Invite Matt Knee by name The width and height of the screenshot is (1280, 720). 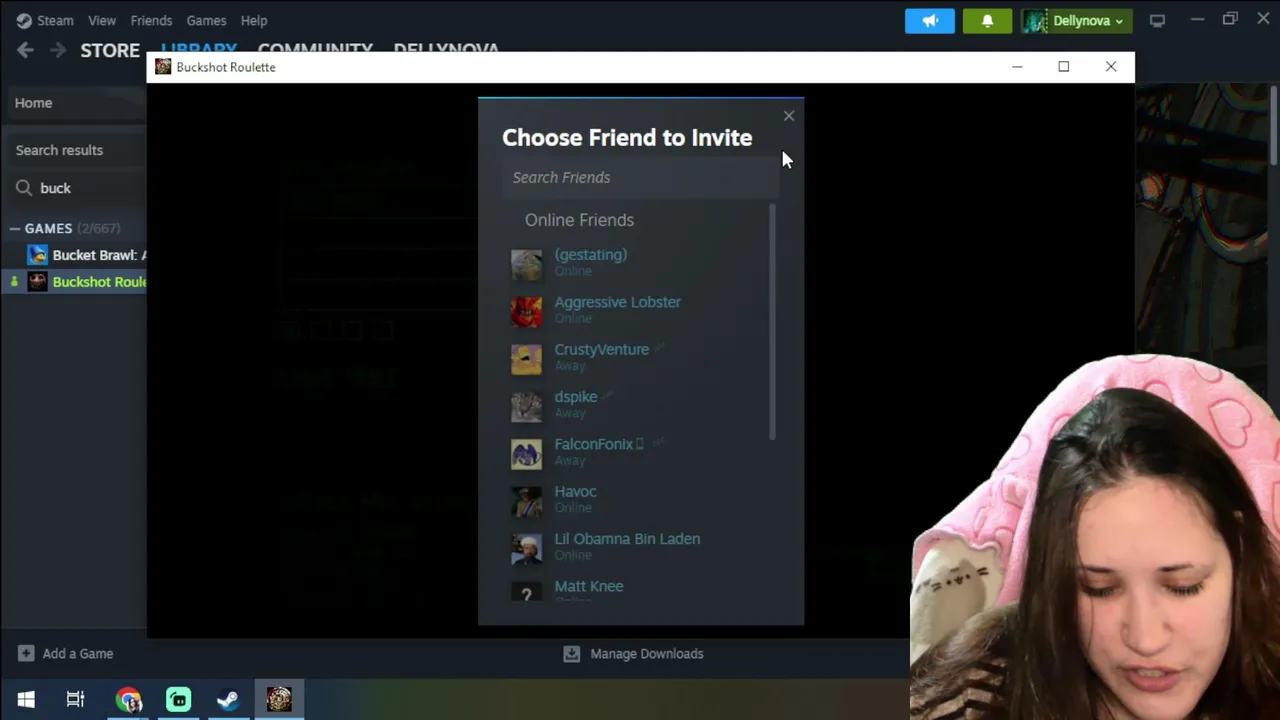click(589, 586)
